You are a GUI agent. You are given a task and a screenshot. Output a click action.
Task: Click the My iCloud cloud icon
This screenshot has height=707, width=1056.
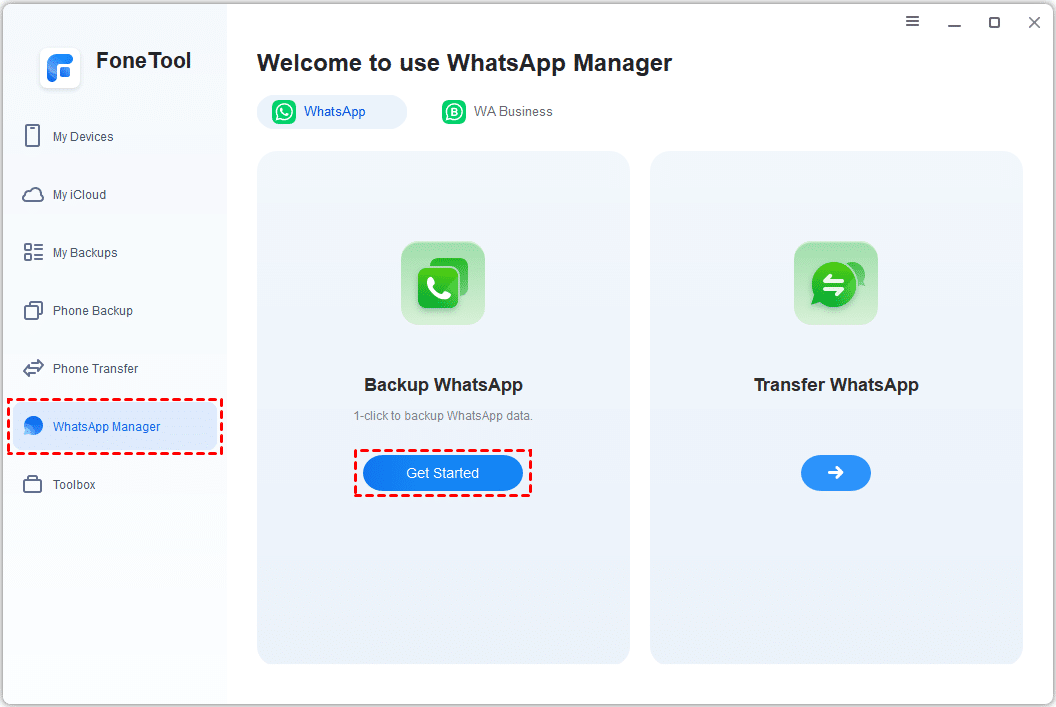[33, 195]
